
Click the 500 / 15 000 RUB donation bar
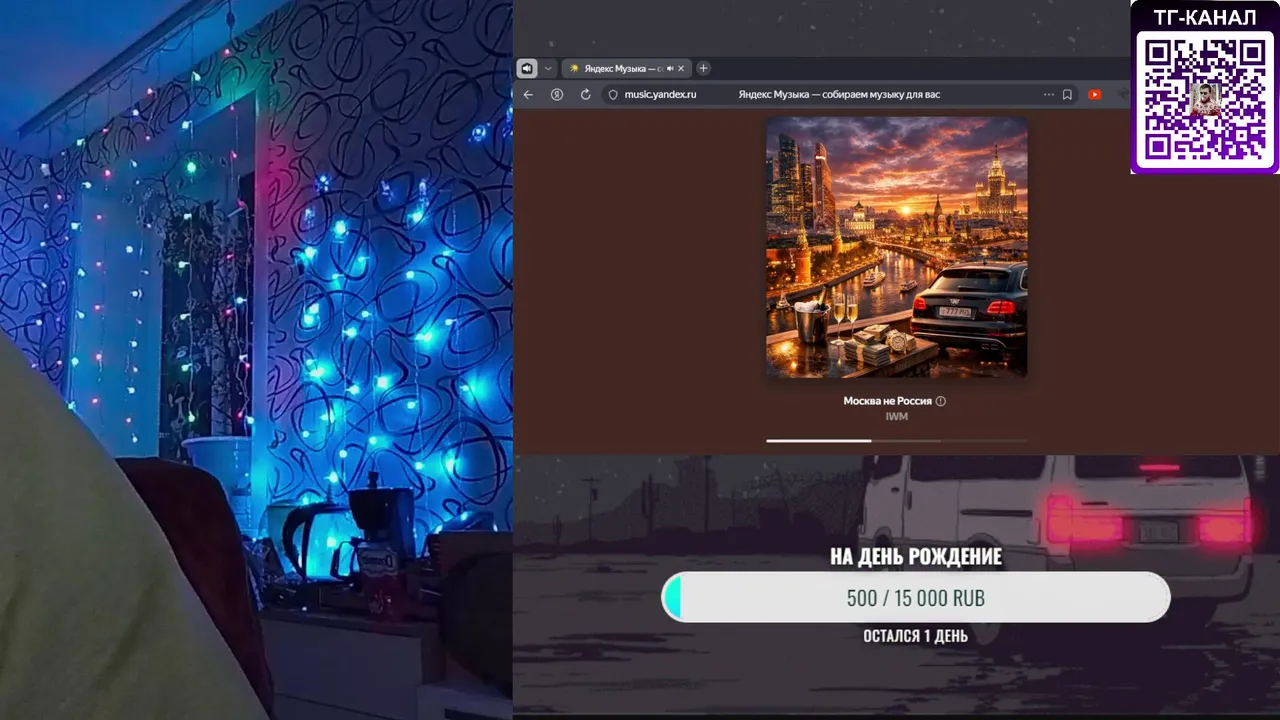tap(916, 598)
